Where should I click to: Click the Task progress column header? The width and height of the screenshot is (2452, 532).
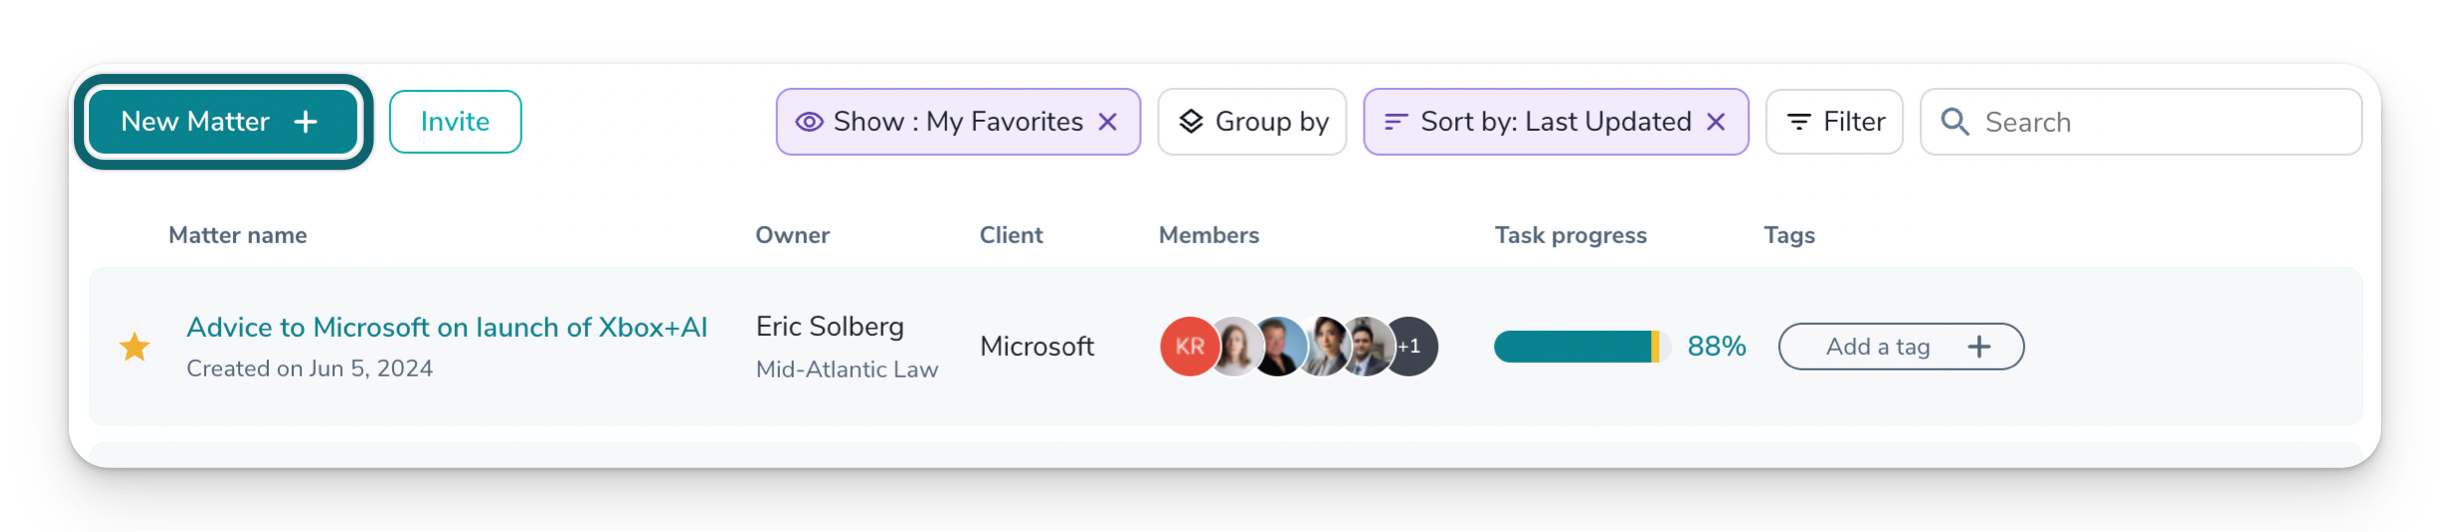click(1570, 235)
